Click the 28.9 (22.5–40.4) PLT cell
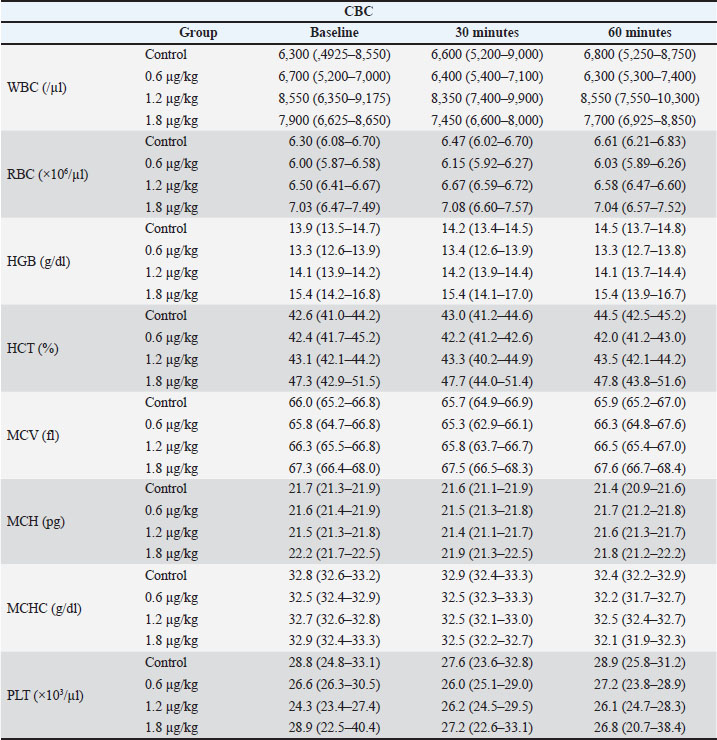 tap(334, 727)
